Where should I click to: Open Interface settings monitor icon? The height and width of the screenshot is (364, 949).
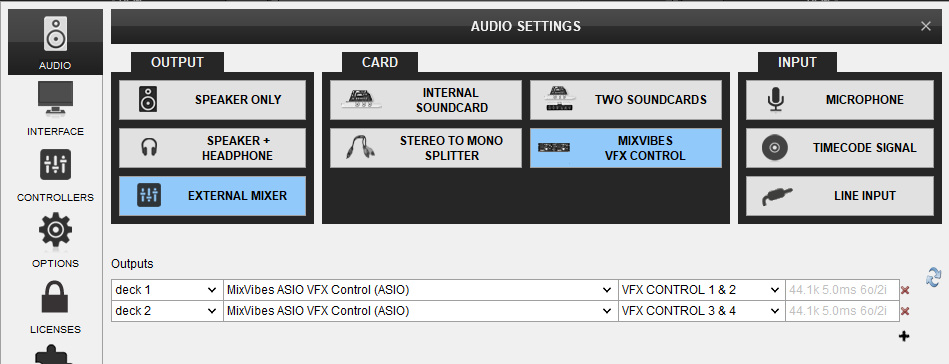click(55, 99)
